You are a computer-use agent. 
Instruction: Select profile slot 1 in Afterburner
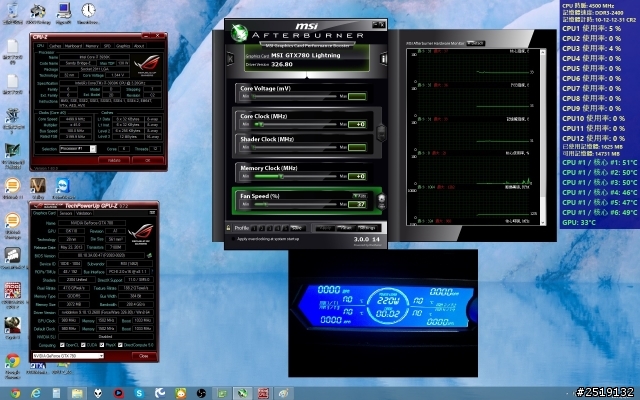[x=254, y=228]
